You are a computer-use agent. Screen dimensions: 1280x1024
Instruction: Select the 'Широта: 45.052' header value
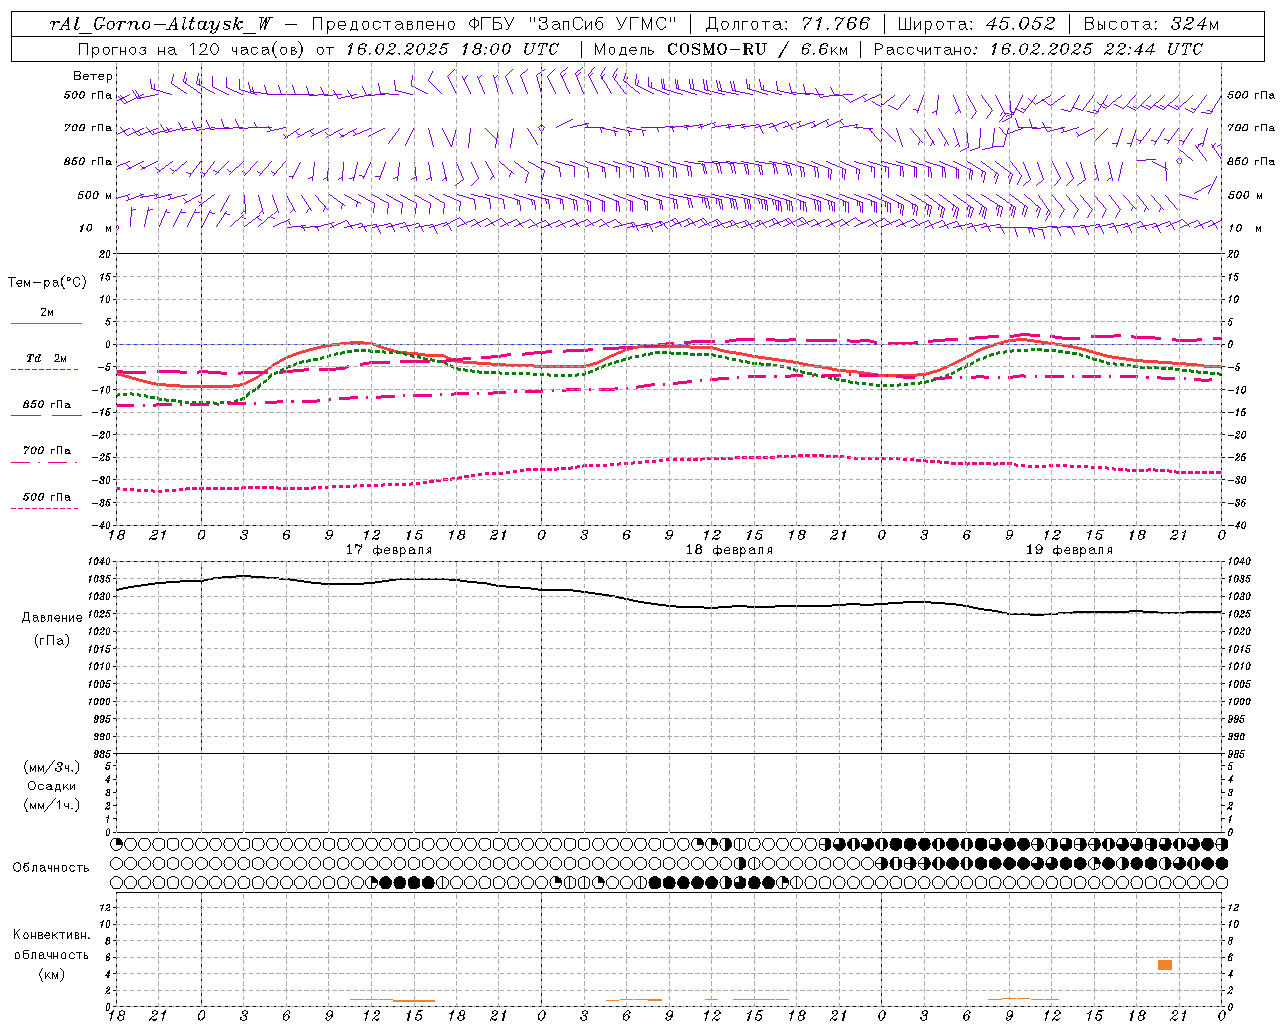[976, 24]
